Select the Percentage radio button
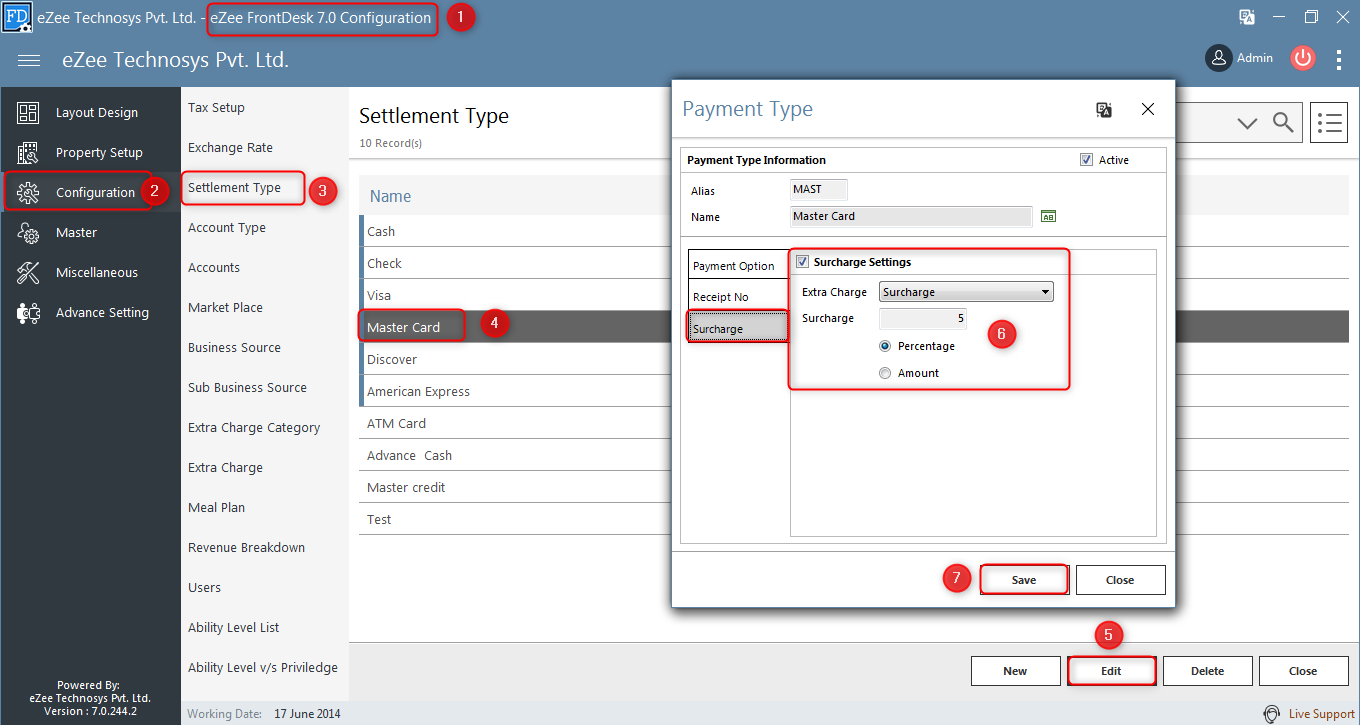 point(884,346)
